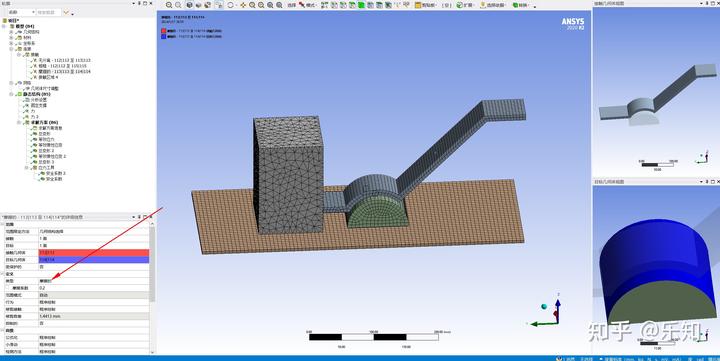Click the 修剪接触 value in details
Screen dimensions: 720x361
94,309
